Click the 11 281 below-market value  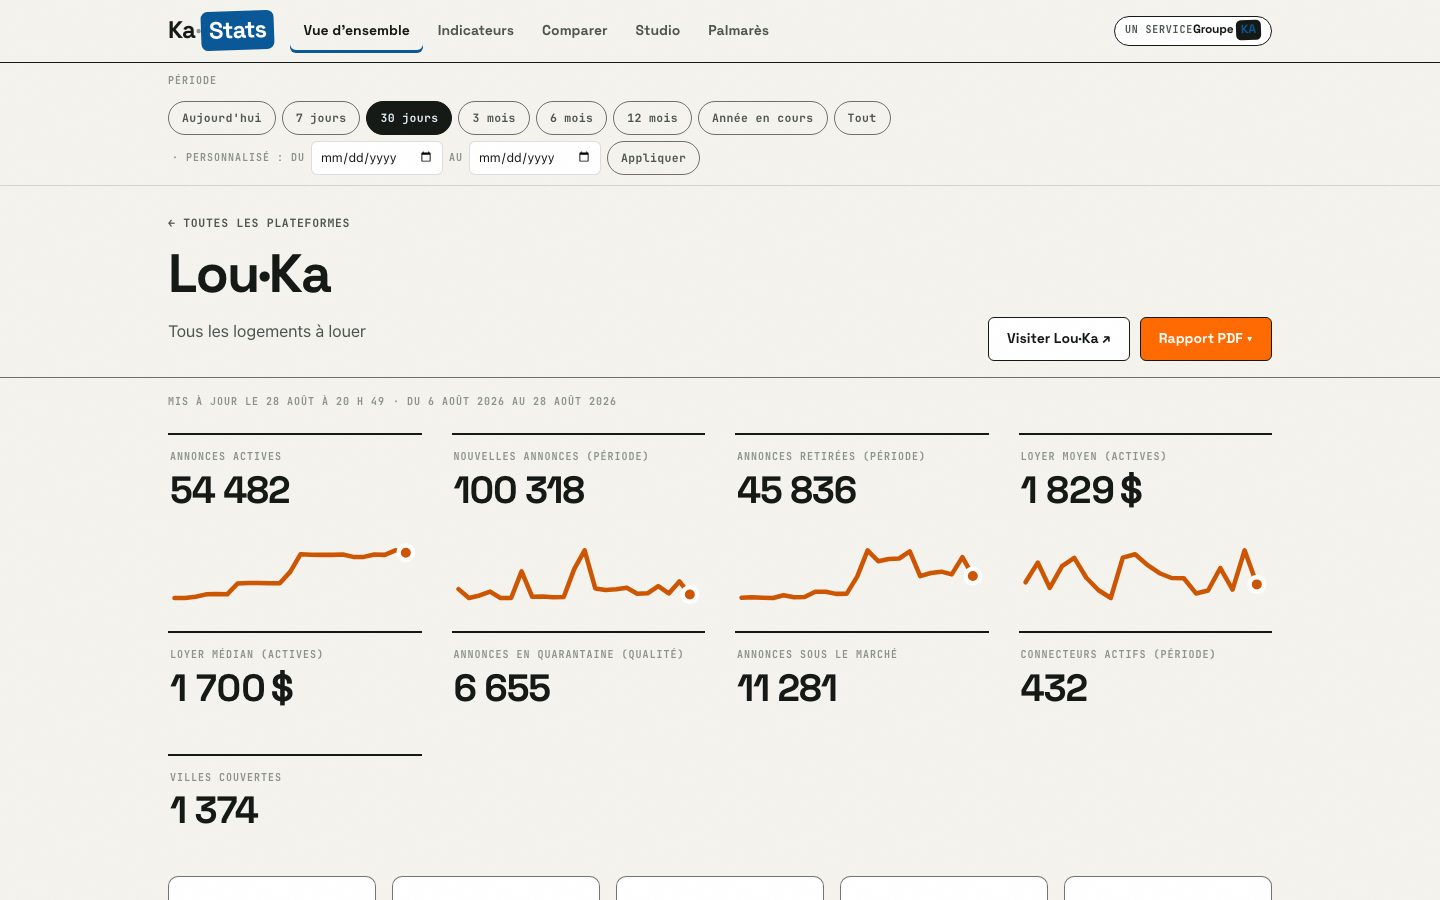coord(787,688)
